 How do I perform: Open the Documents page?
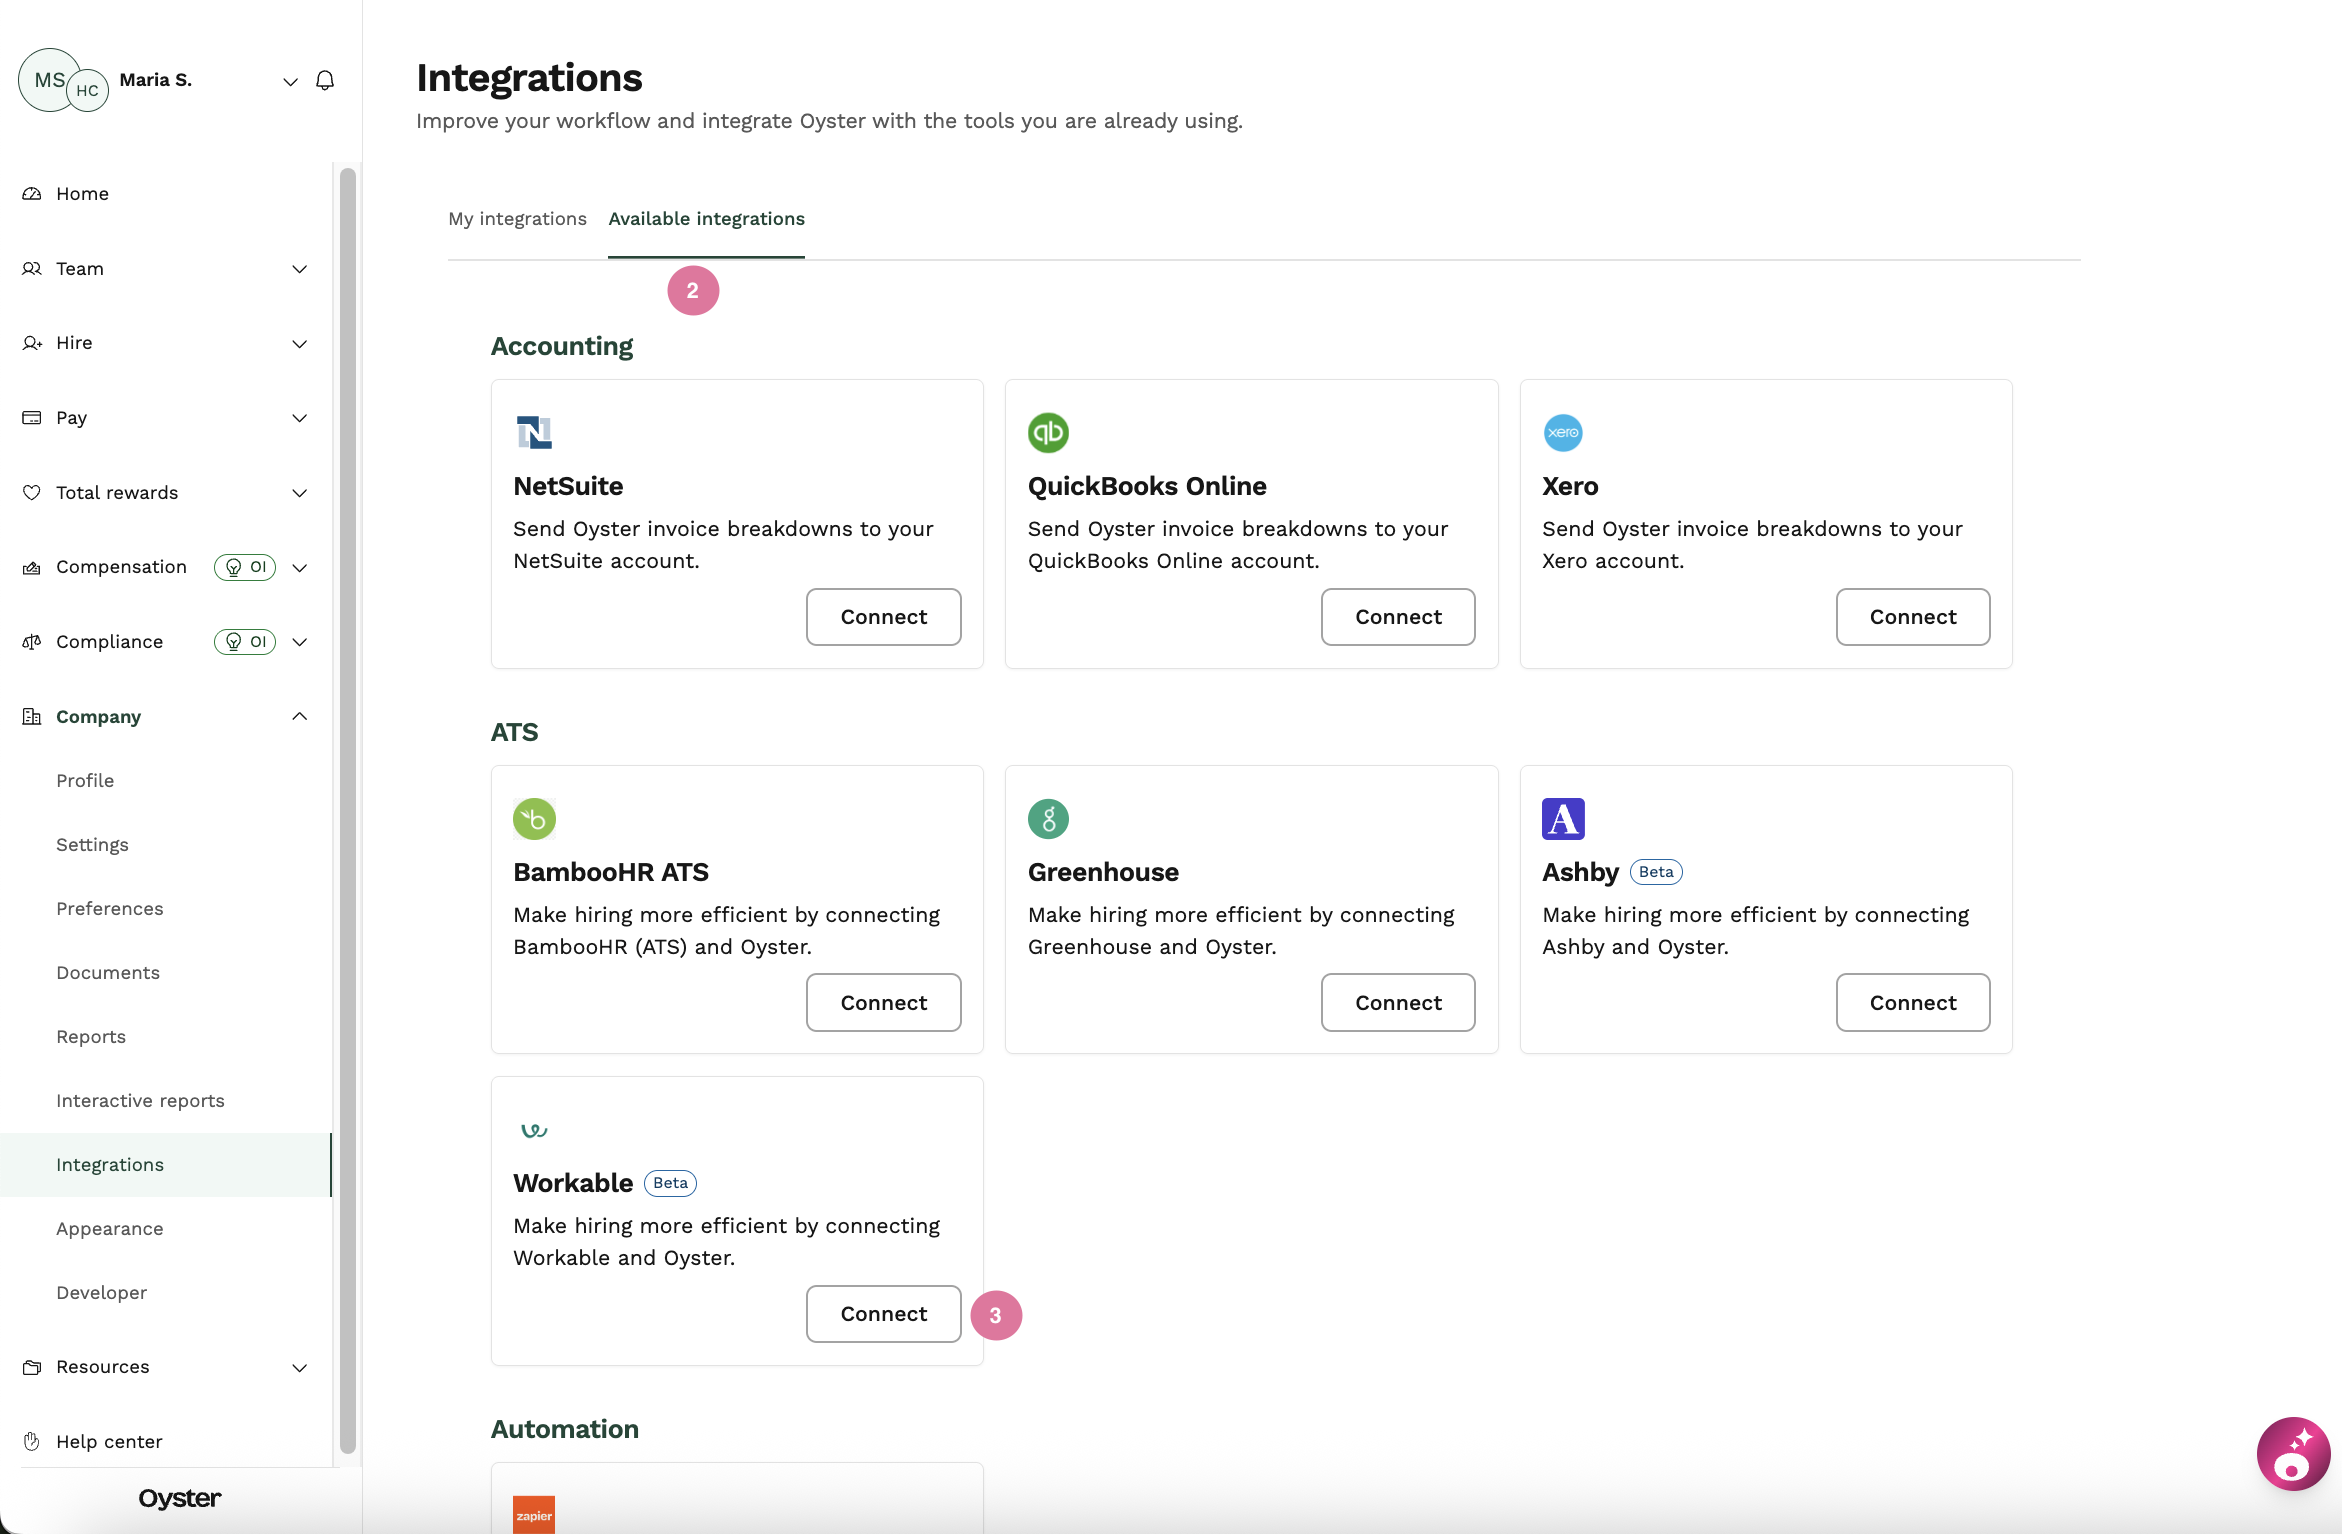108,973
